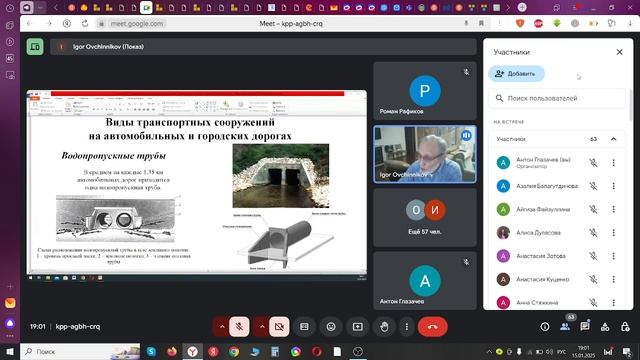Mute toggle for Анастасия Куценко row

(593, 279)
